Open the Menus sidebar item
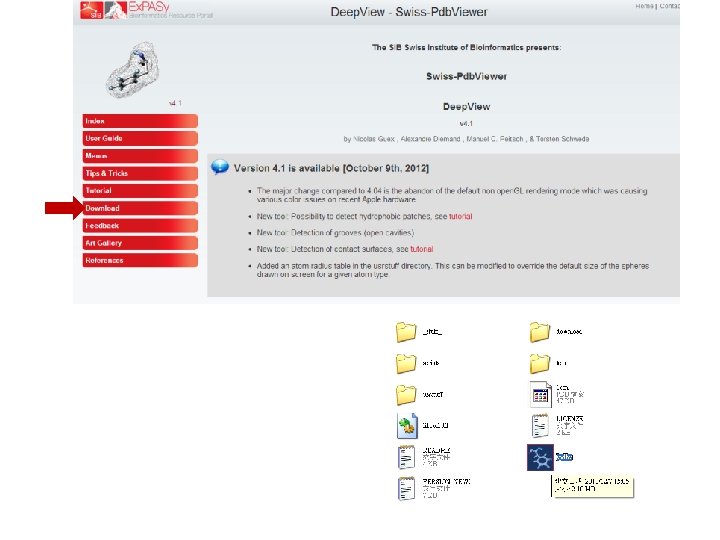The width and height of the screenshot is (720, 540). pyautogui.click(x=140, y=156)
